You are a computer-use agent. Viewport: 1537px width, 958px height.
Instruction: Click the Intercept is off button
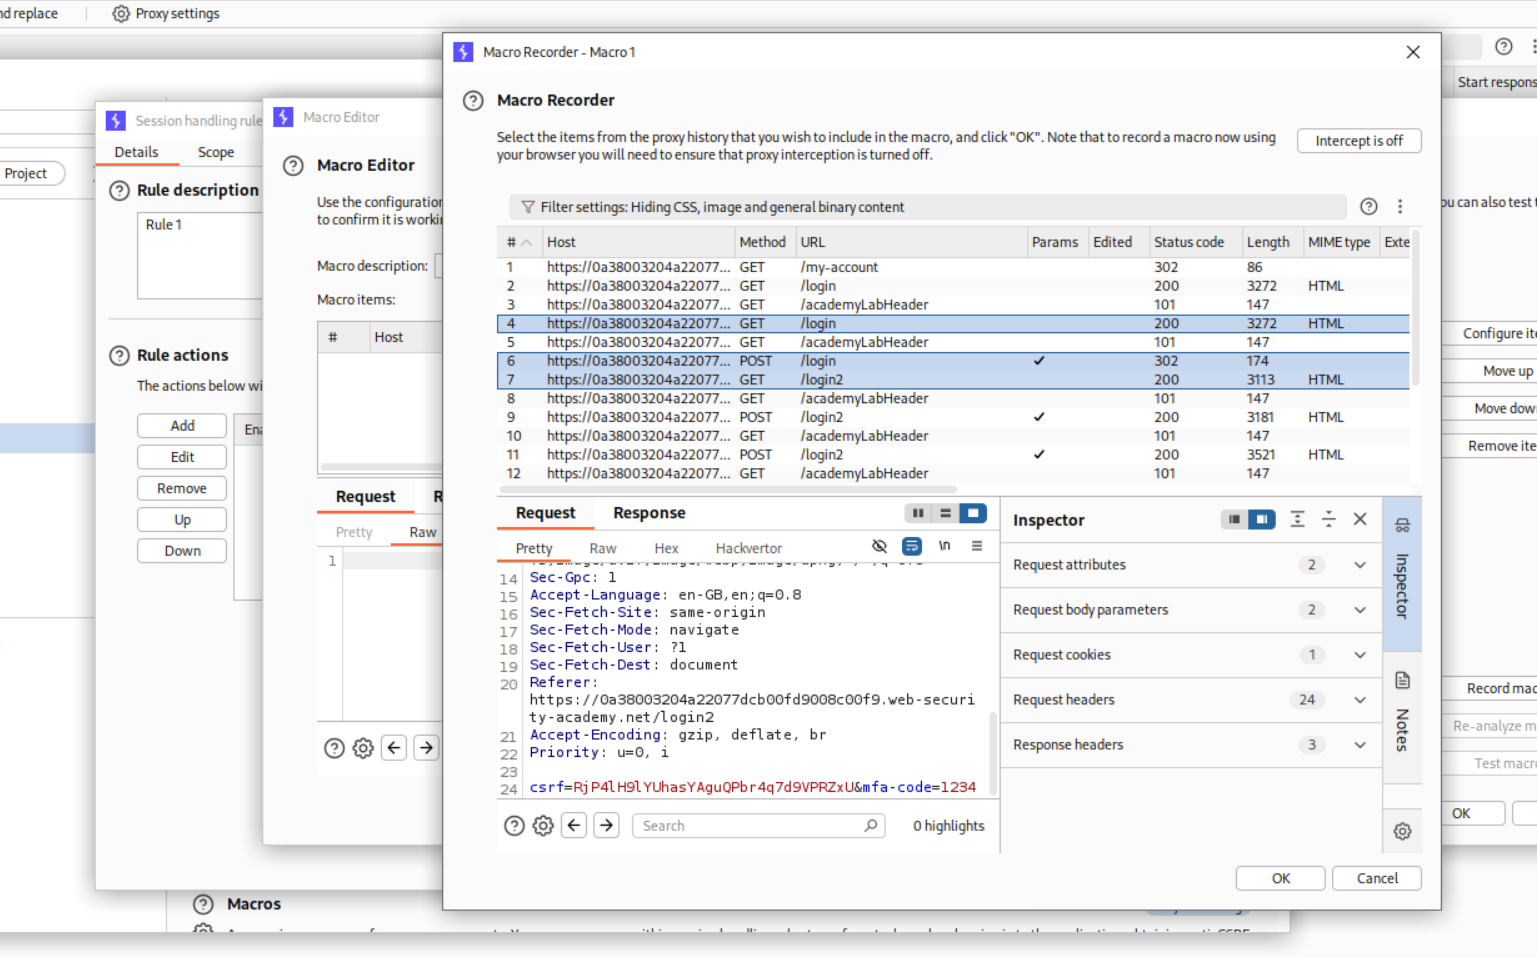pos(1358,141)
